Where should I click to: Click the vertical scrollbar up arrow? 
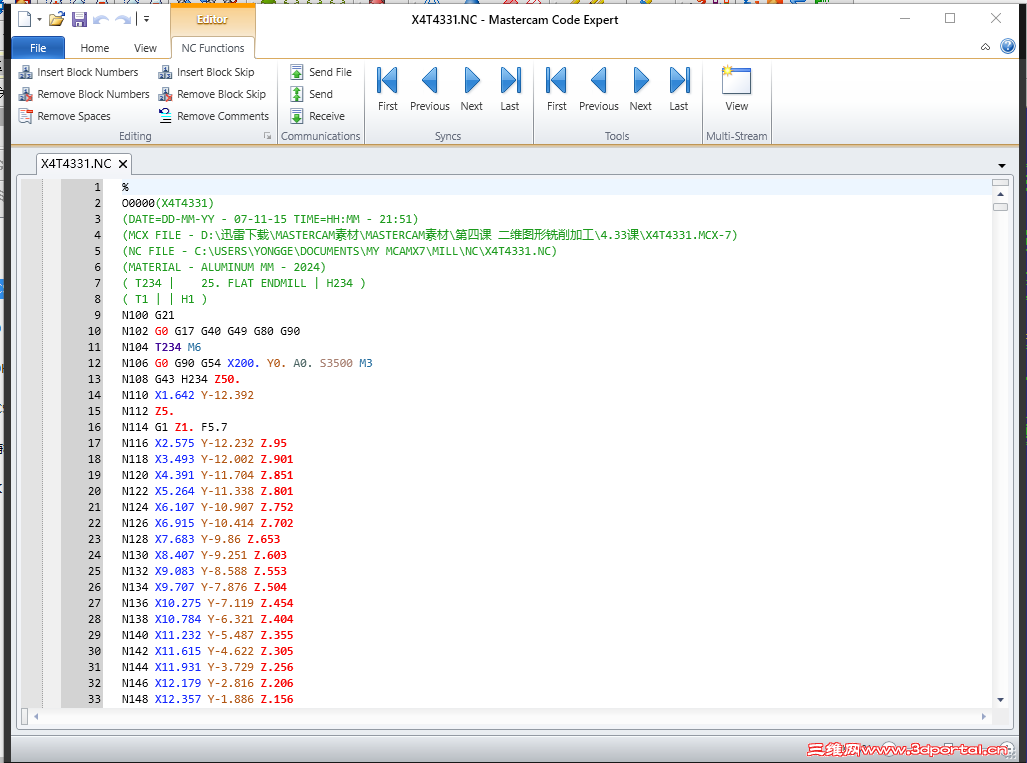(x=1000, y=195)
